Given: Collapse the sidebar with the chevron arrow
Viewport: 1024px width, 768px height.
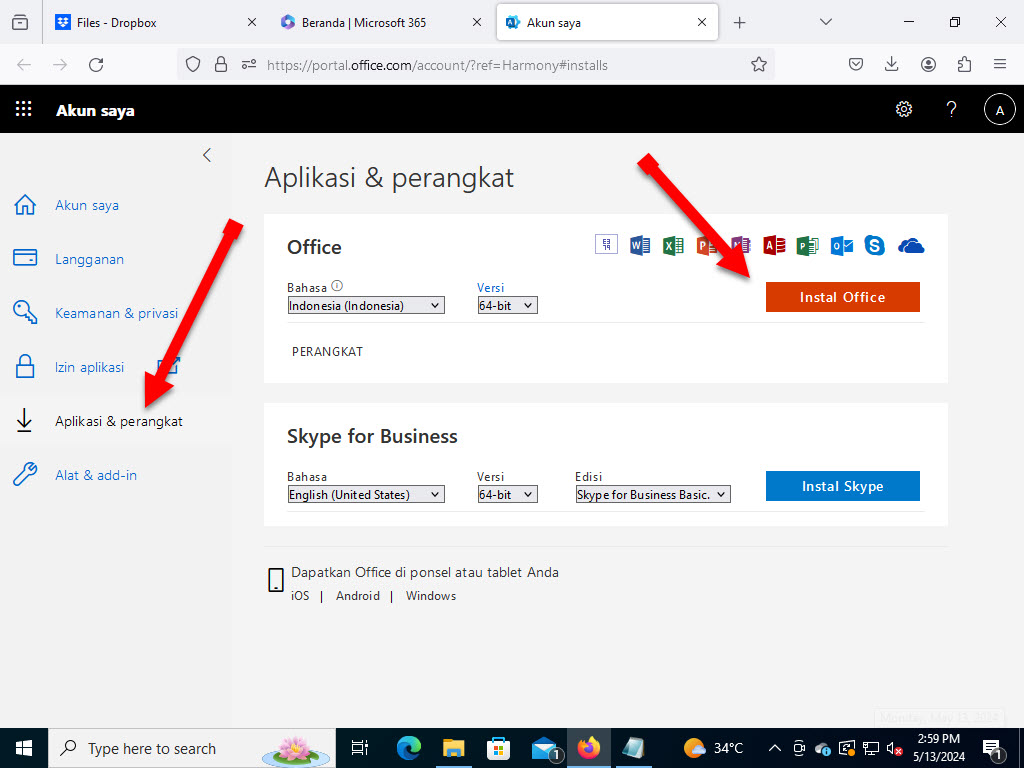Looking at the screenshot, I should (x=206, y=155).
